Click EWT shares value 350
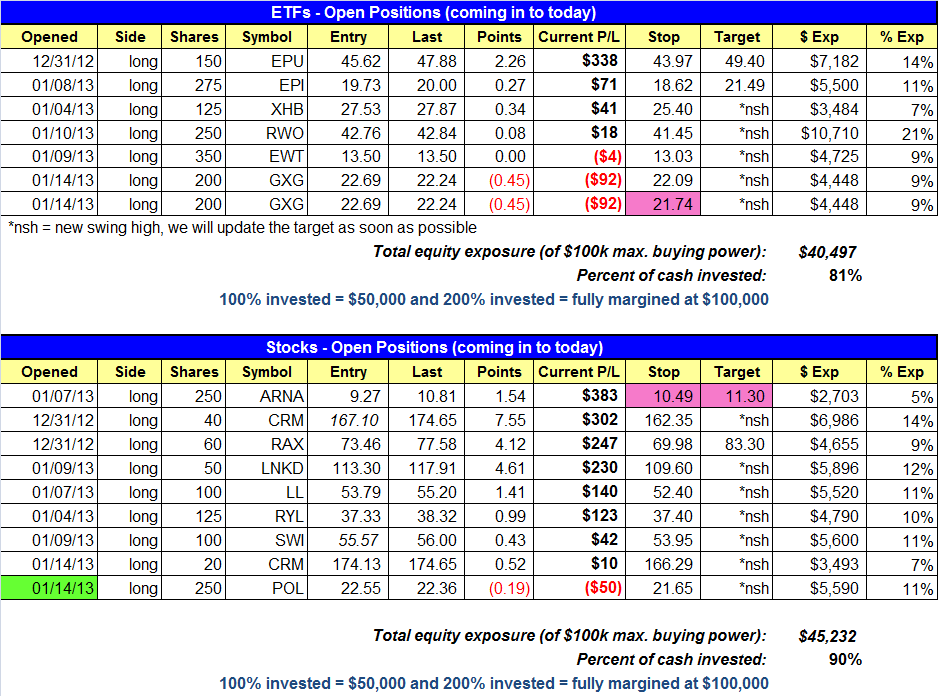Image resolution: width=938 pixels, height=696 pixels. pyautogui.click(x=208, y=156)
